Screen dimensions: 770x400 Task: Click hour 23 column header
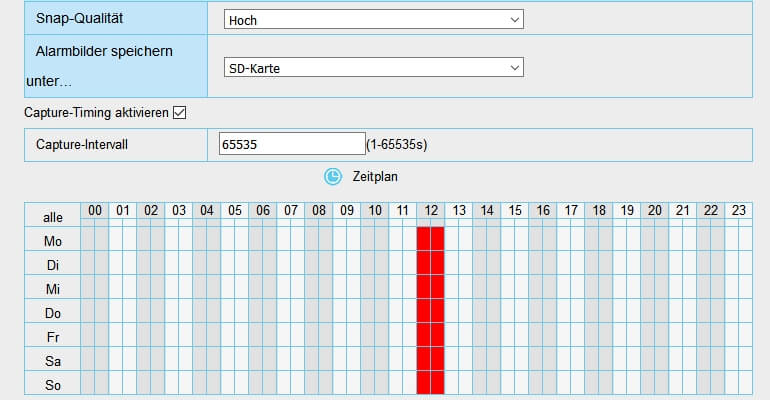click(x=739, y=210)
